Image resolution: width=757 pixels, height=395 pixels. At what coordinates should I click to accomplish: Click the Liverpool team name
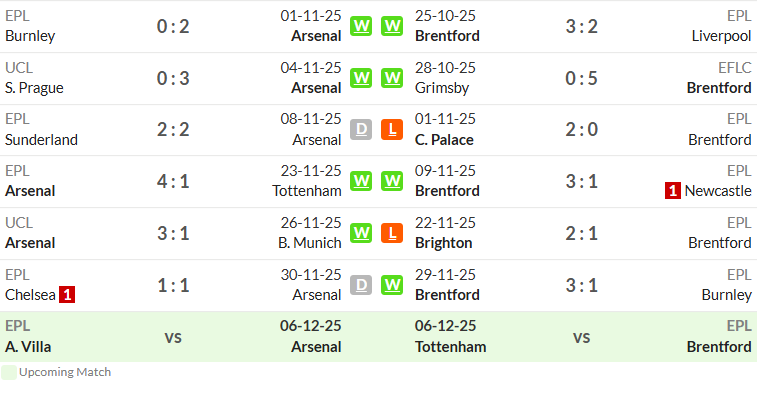pos(721,36)
